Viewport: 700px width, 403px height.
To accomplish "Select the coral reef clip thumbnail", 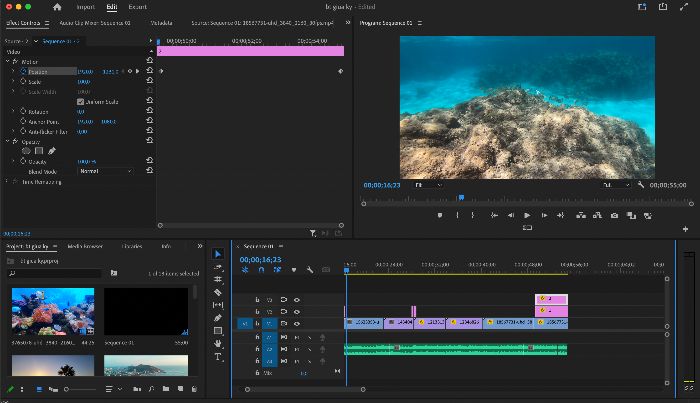I will click(x=53, y=312).
